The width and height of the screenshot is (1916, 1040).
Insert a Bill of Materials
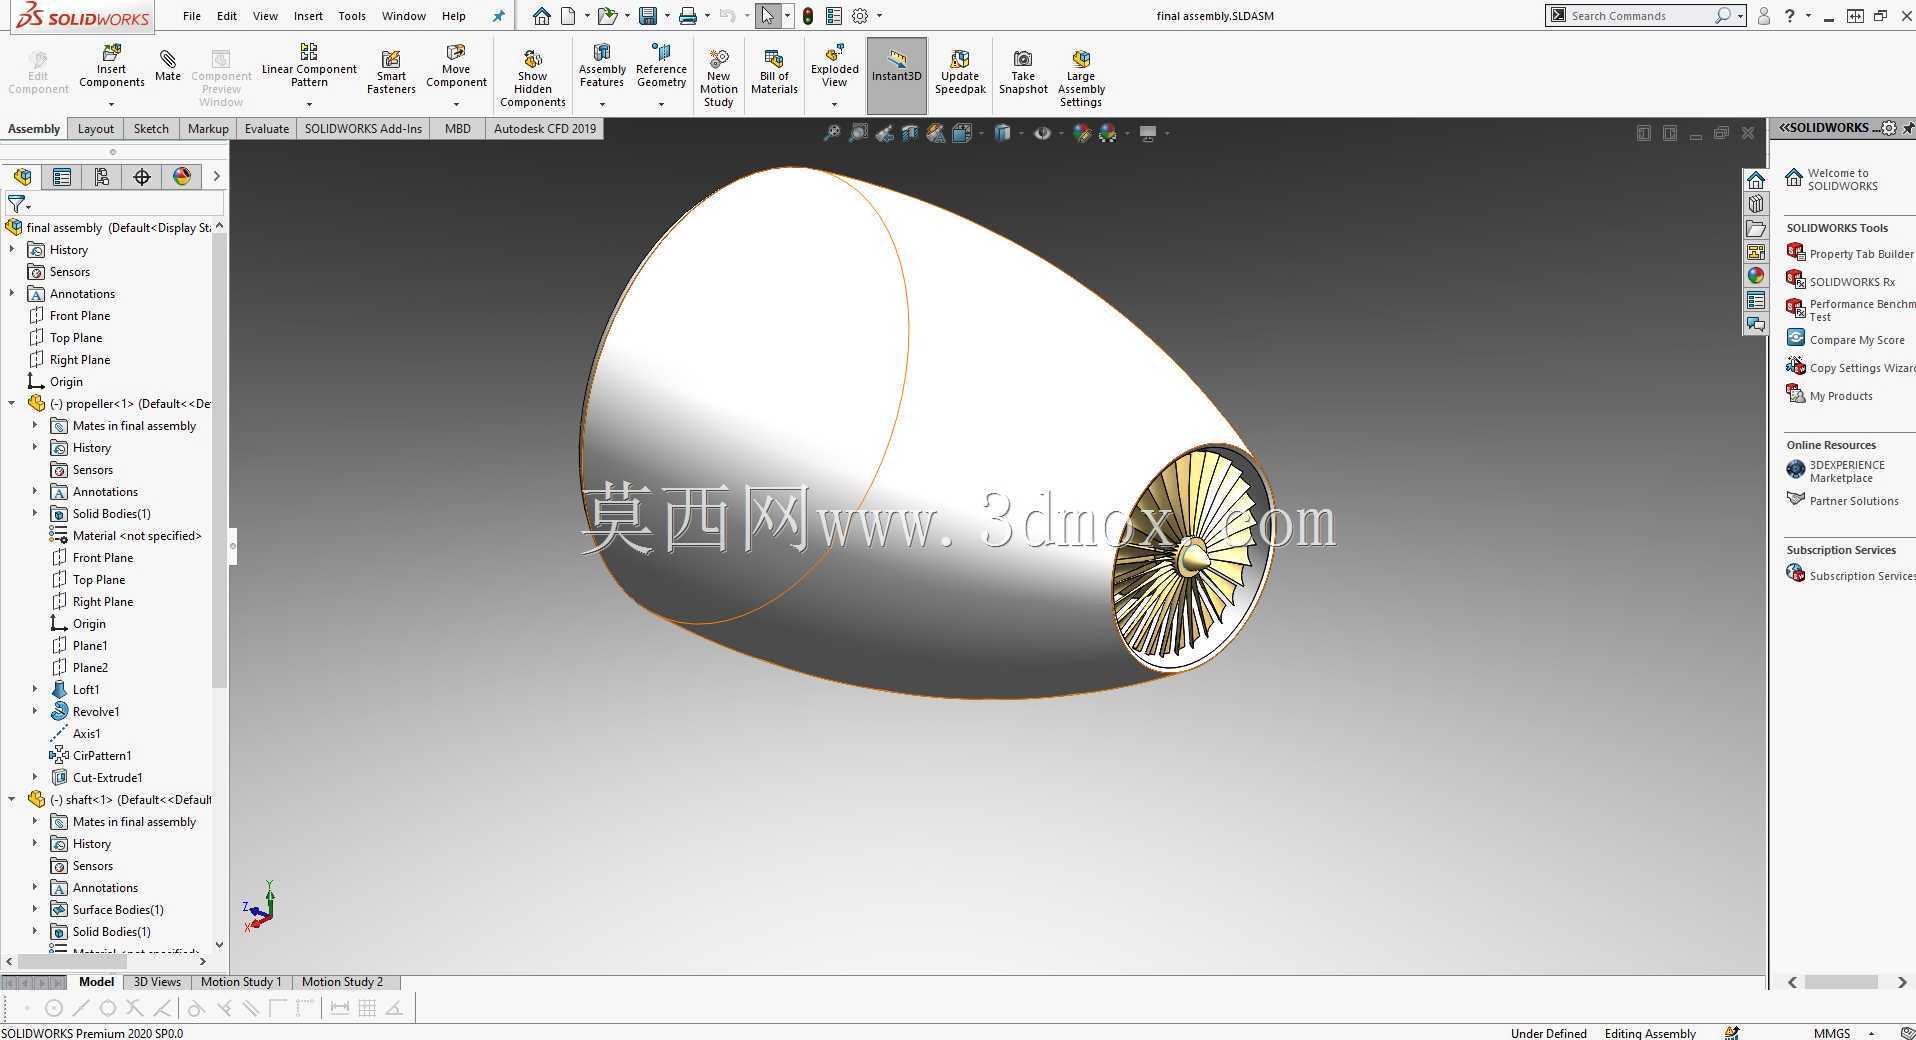point(774,72)
